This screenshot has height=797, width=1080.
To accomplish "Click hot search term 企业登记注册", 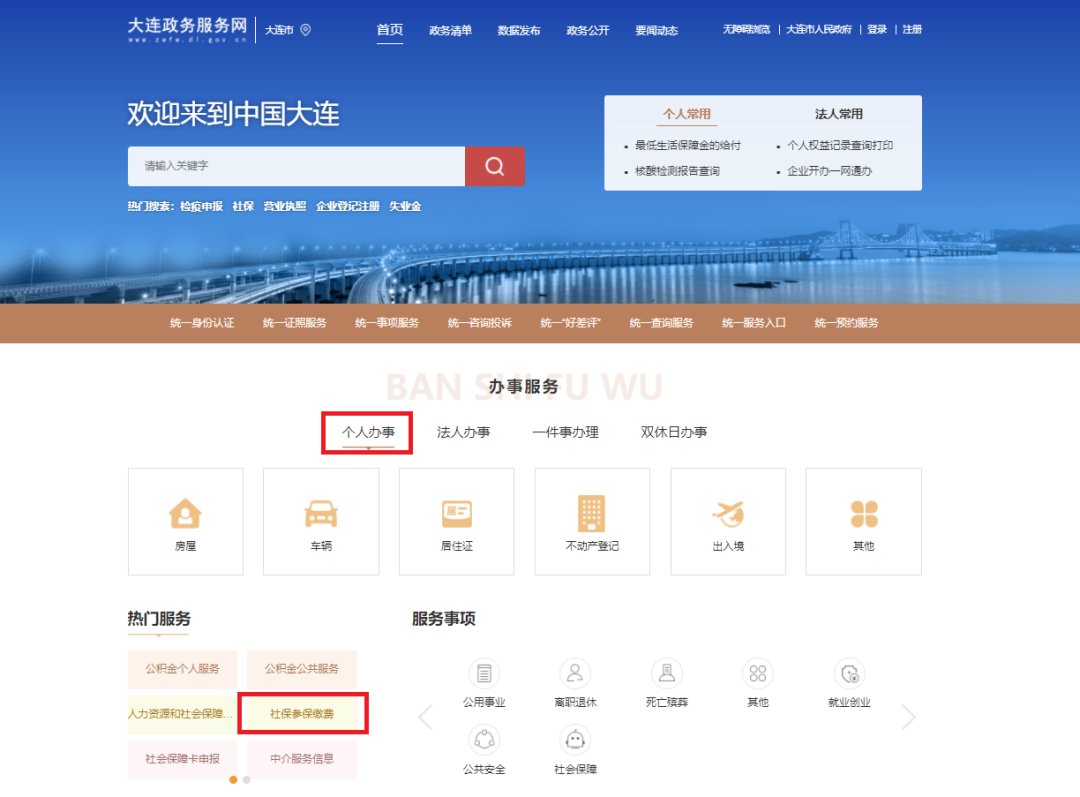I will [x=348, y=206].
